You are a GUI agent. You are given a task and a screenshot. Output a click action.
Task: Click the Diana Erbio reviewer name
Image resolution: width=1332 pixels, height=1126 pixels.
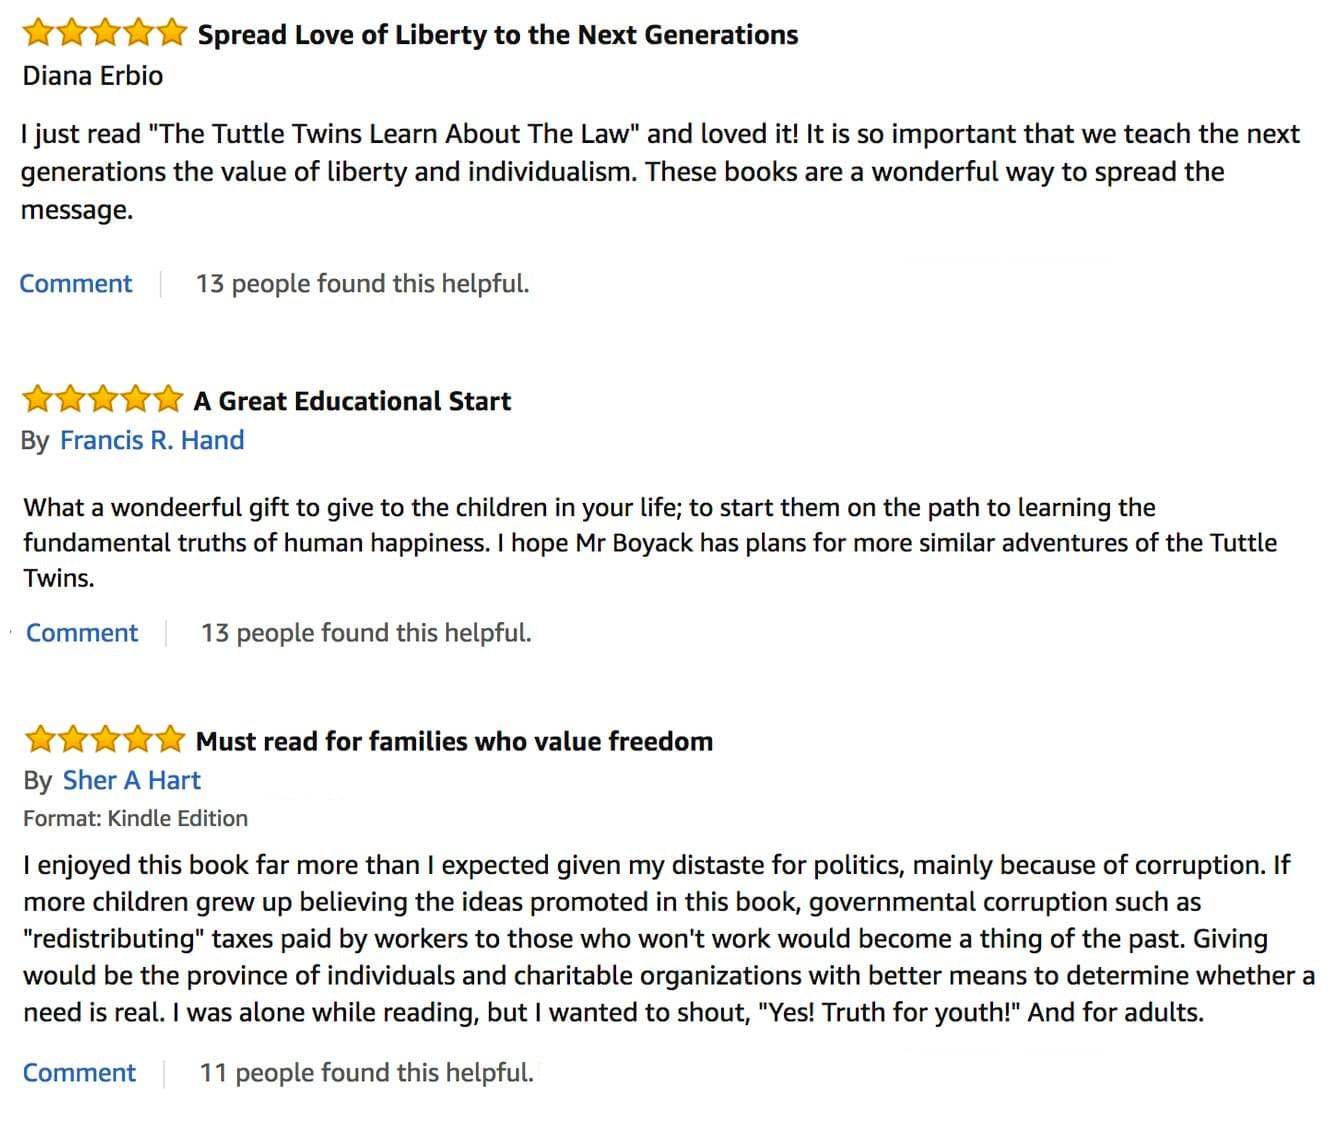(93, 76)
